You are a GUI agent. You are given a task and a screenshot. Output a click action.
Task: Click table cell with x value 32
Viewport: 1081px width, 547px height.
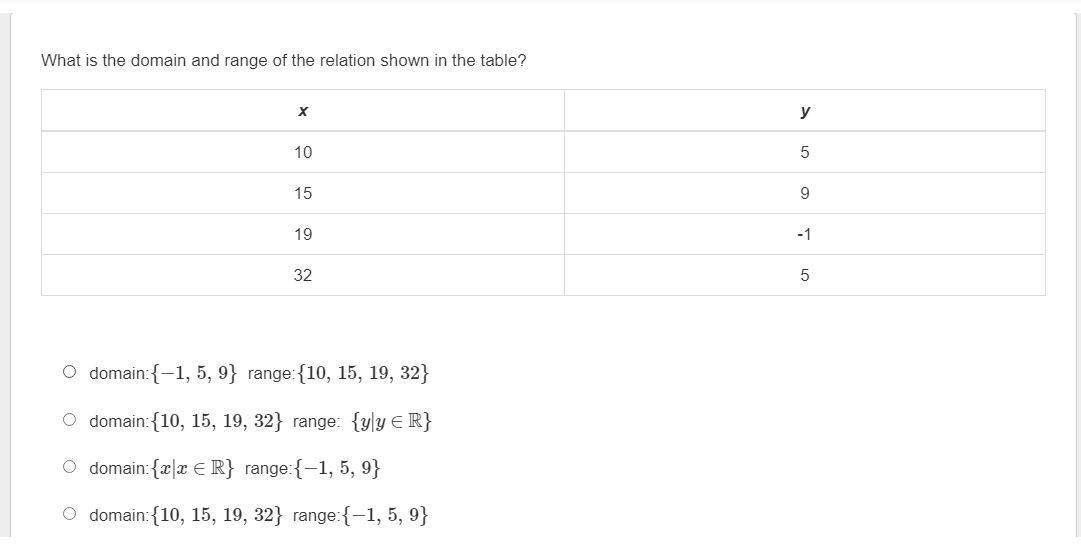point(303,275)
